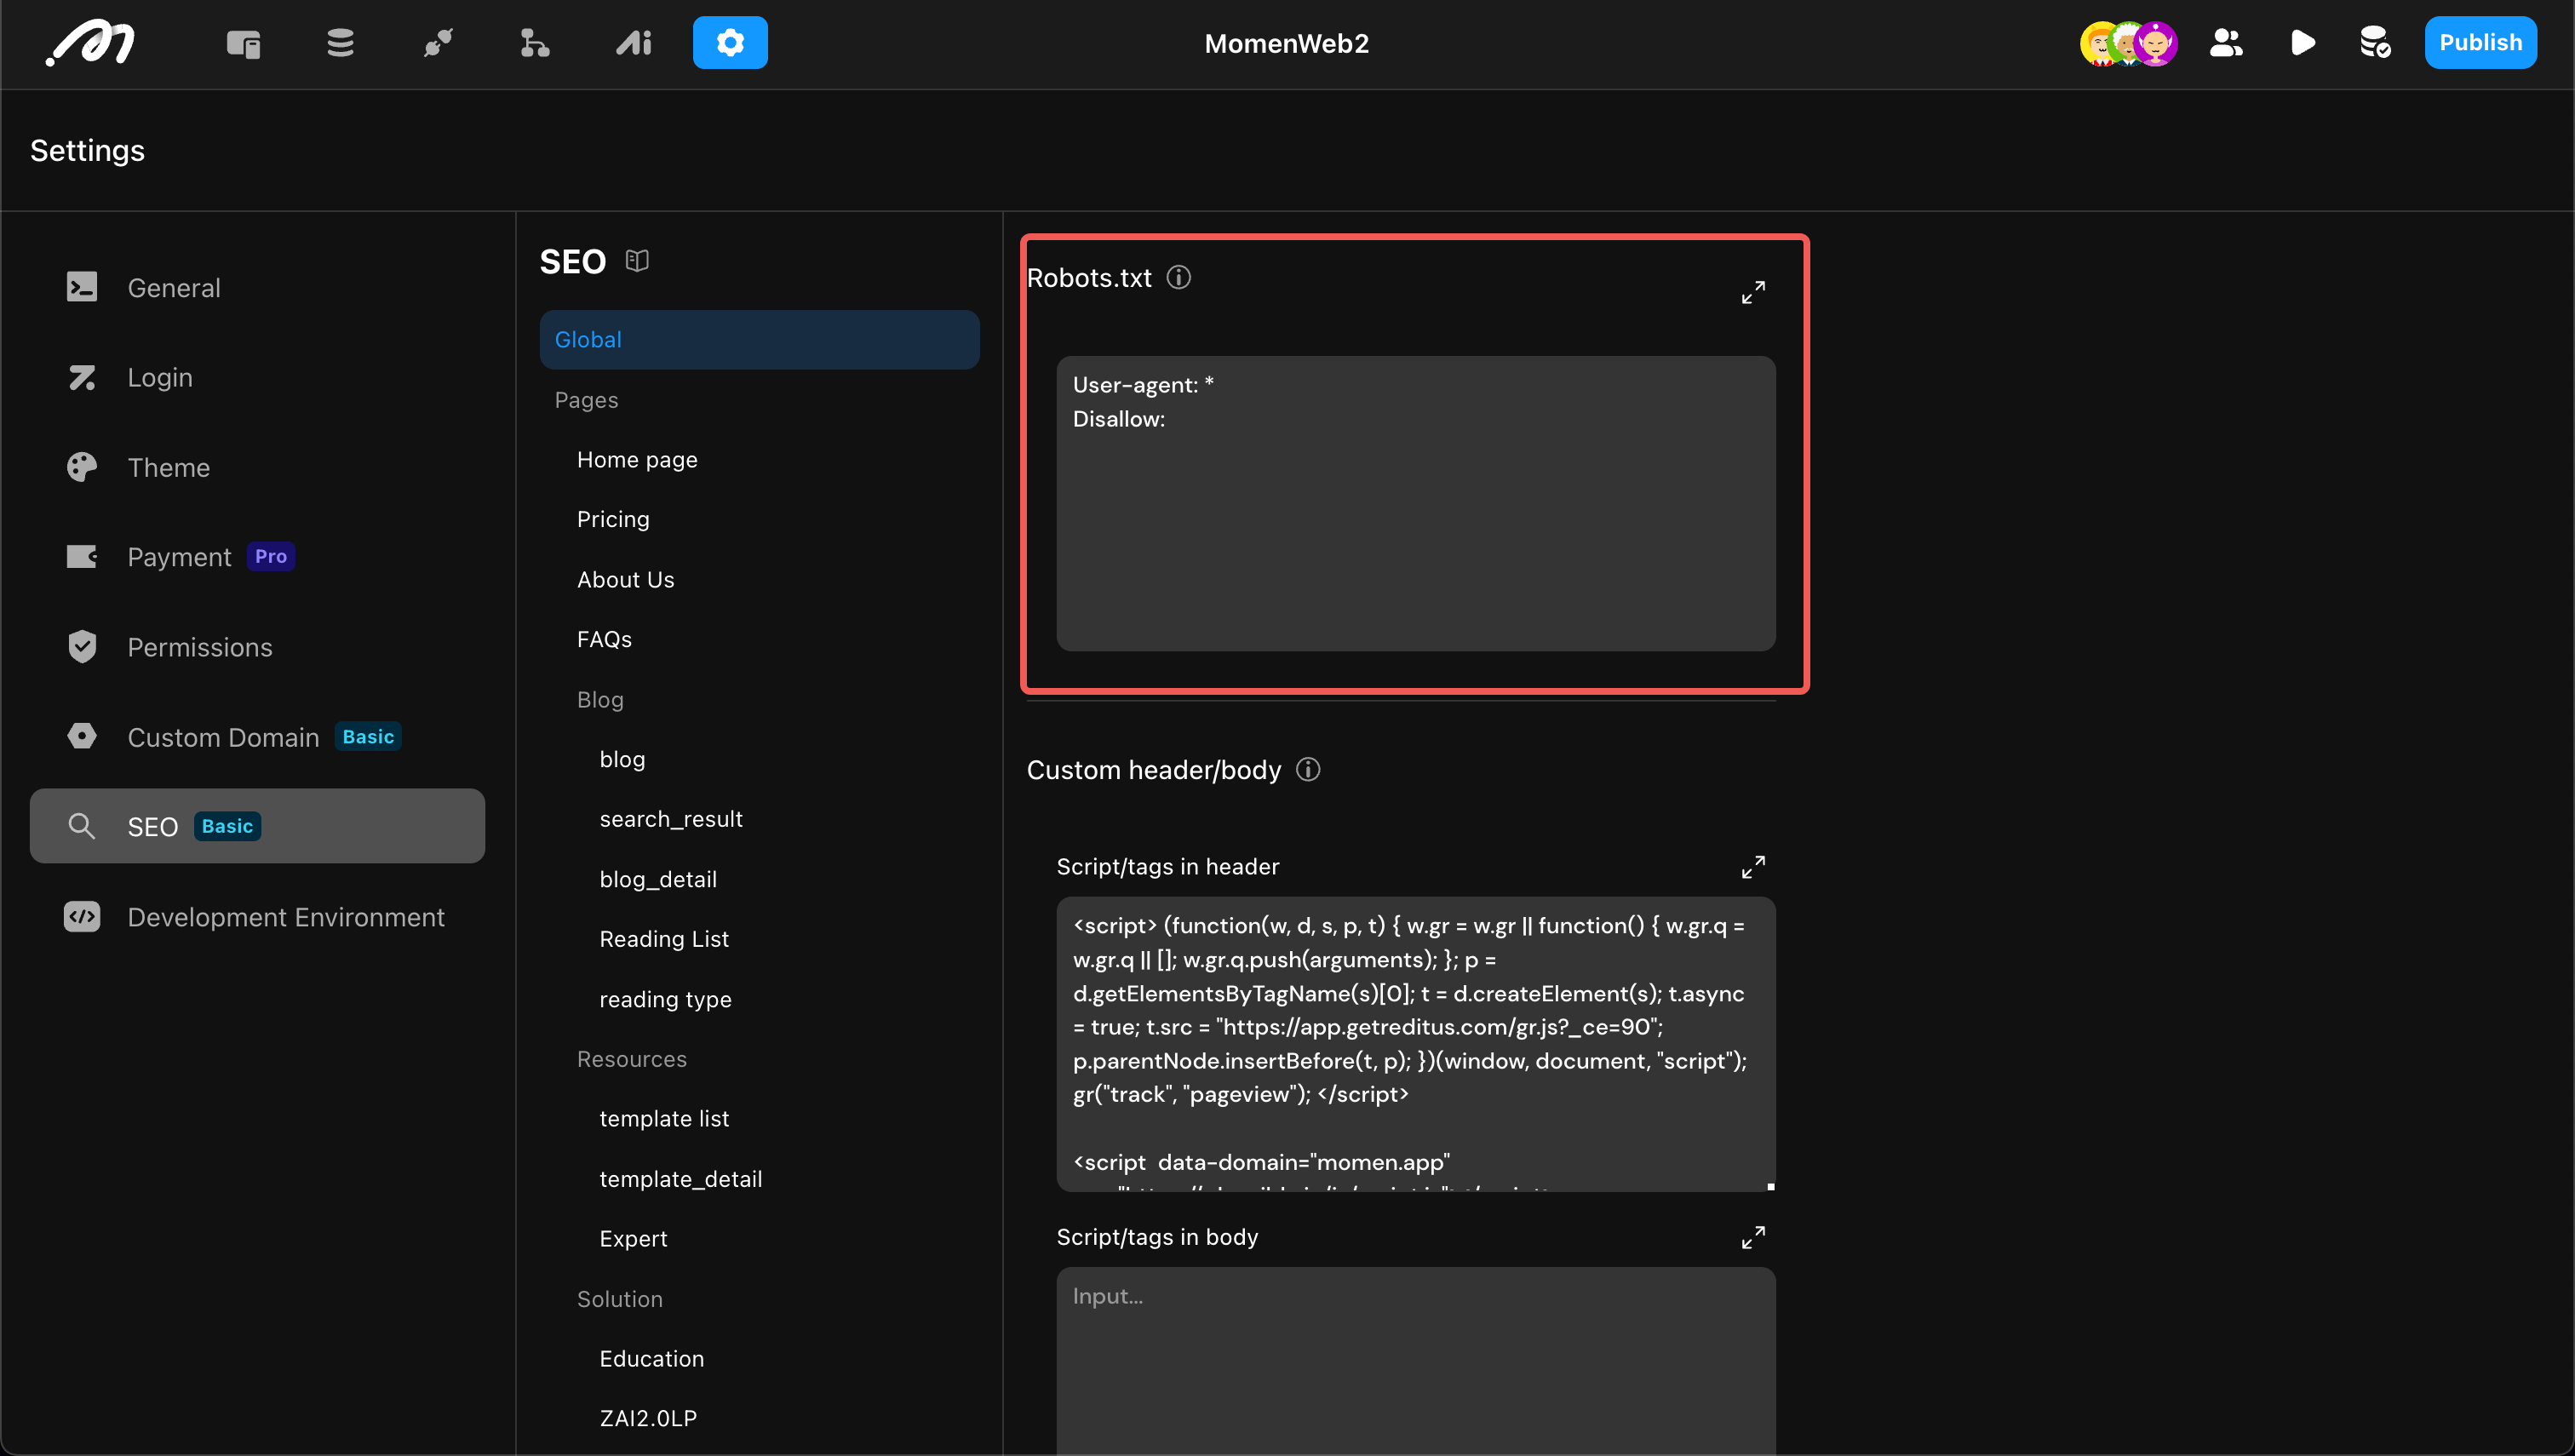Open General settings
Image resolution: width=2575 pixels, height=1456 pixels.
(257, 287)
